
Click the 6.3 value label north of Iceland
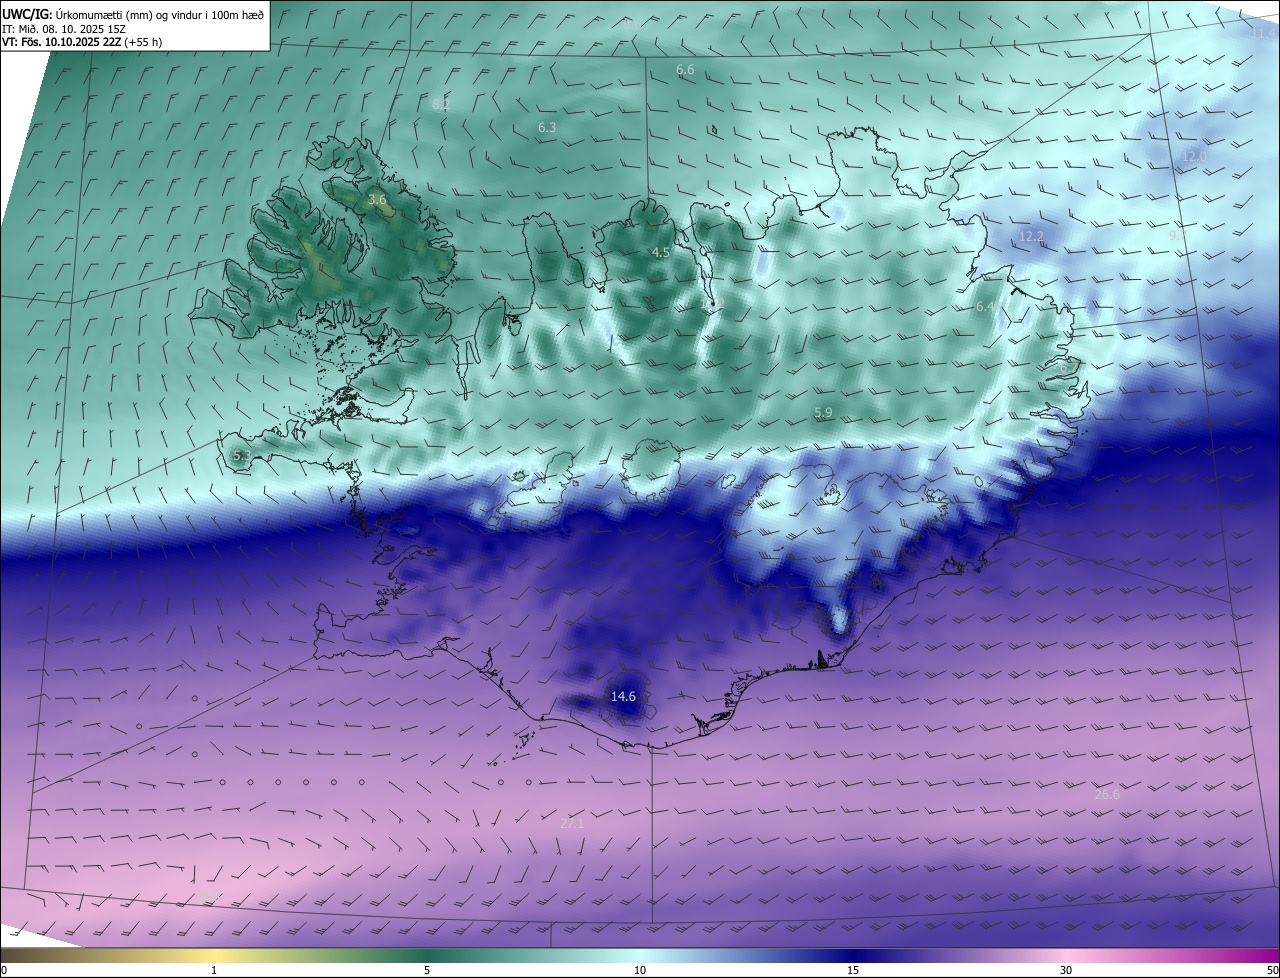click(547, 128)
